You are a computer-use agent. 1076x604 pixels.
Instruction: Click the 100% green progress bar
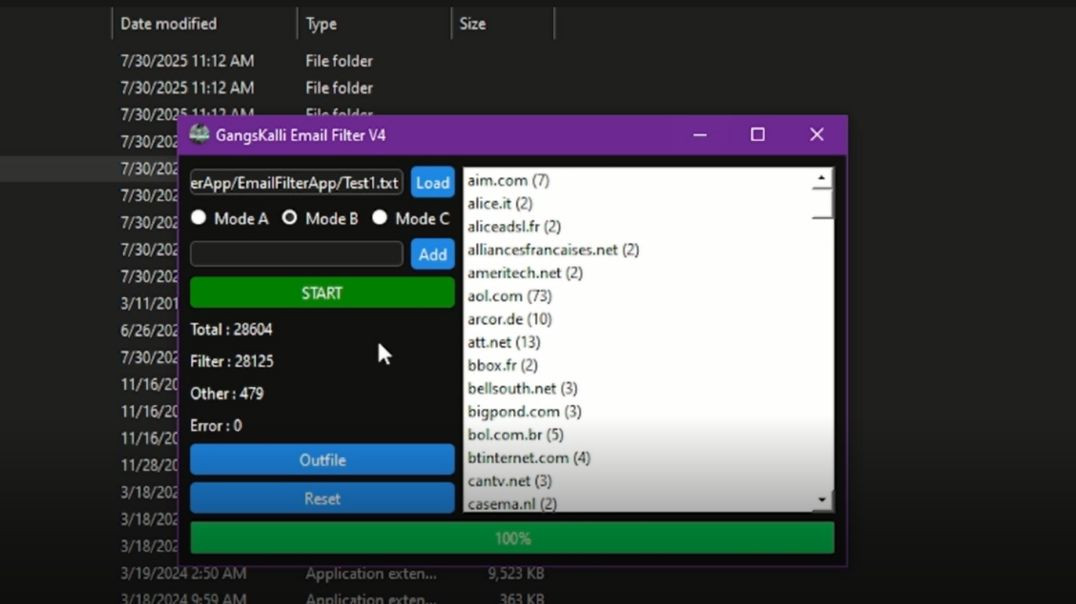click(513, 538)
